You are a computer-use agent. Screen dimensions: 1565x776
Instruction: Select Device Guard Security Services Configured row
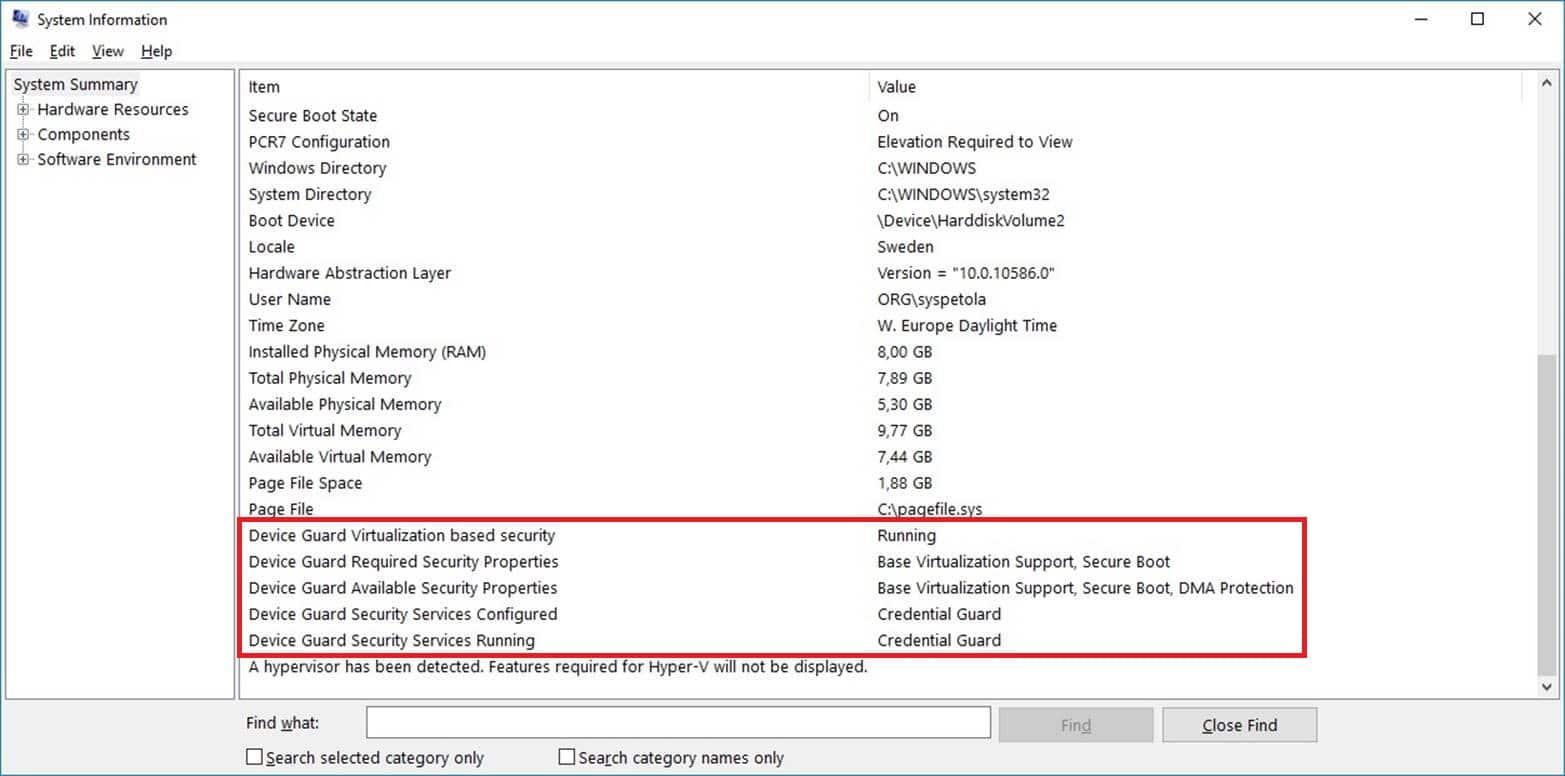click(880, 614)
